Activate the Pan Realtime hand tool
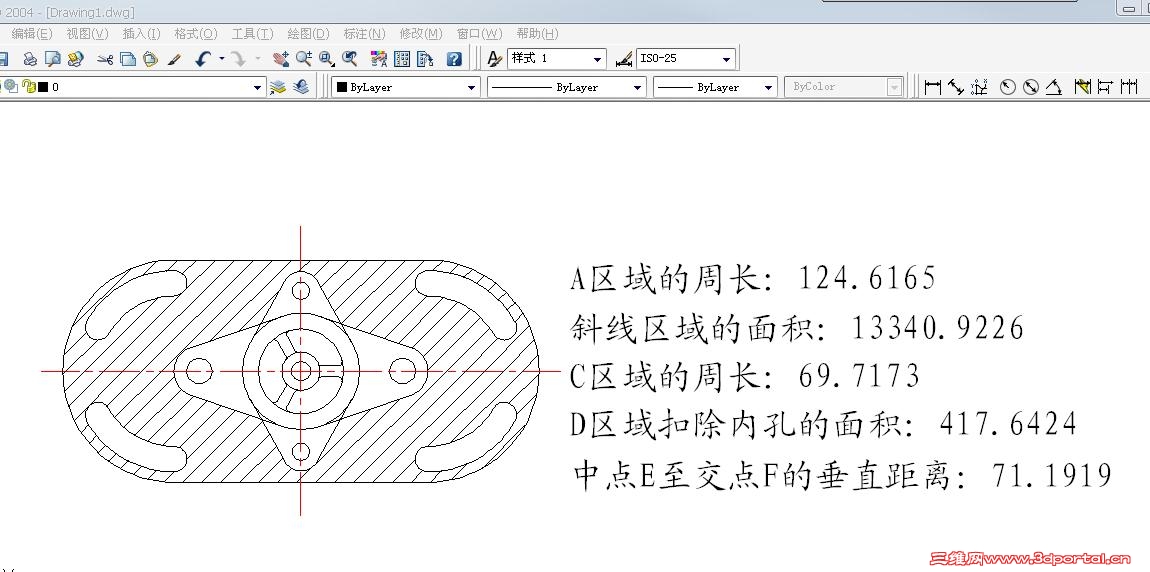This screenshot has height=572, width=1150. (280, 59)
